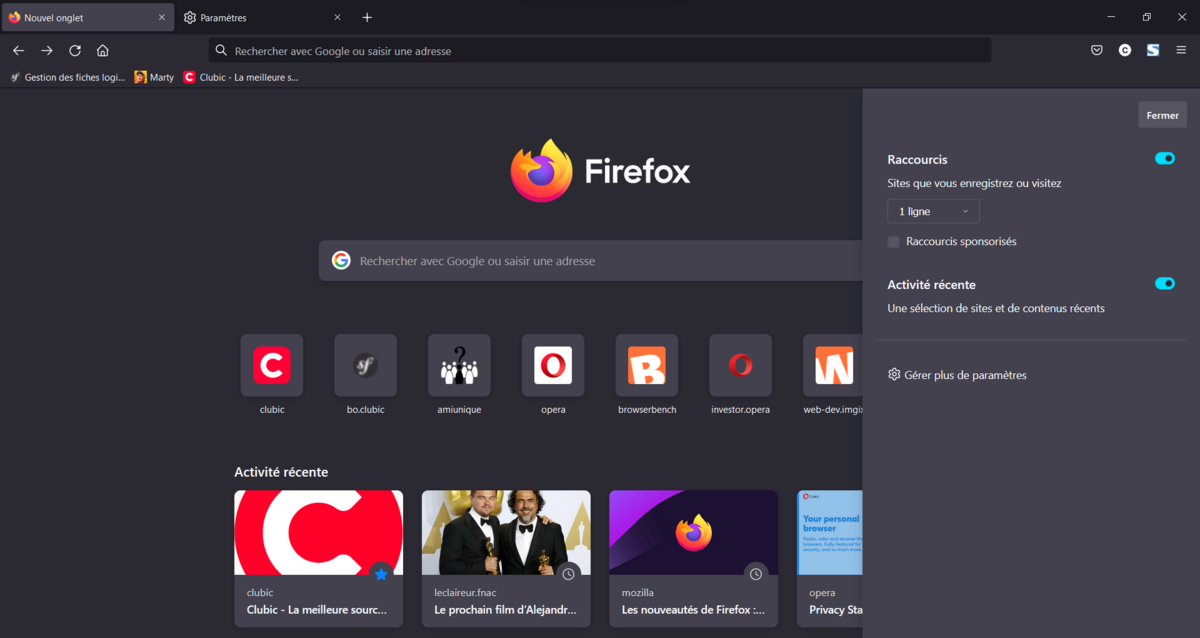Click the Activité récente heading on the page
Viewport: 1200px width, 638px height.
[x=281, y=472]
